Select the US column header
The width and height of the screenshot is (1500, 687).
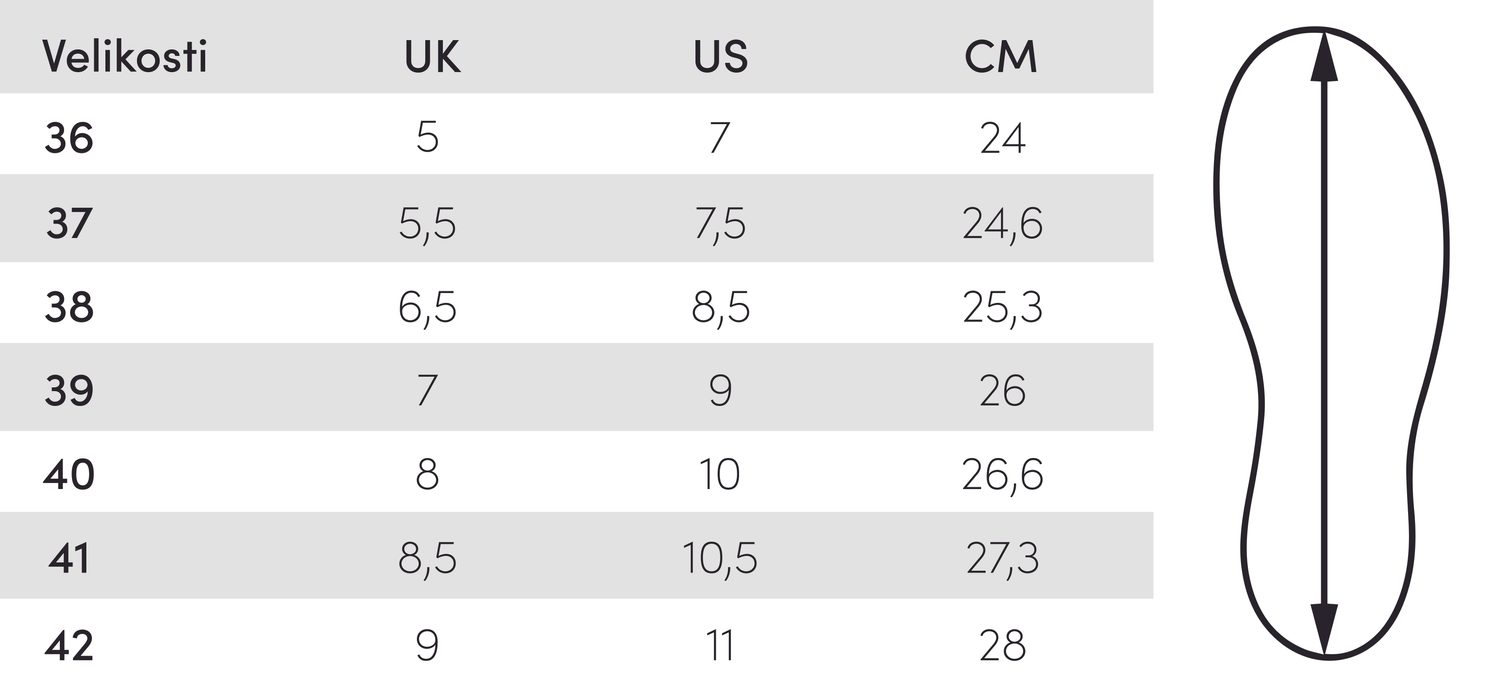pyautogui.click(x=720, y=57)
